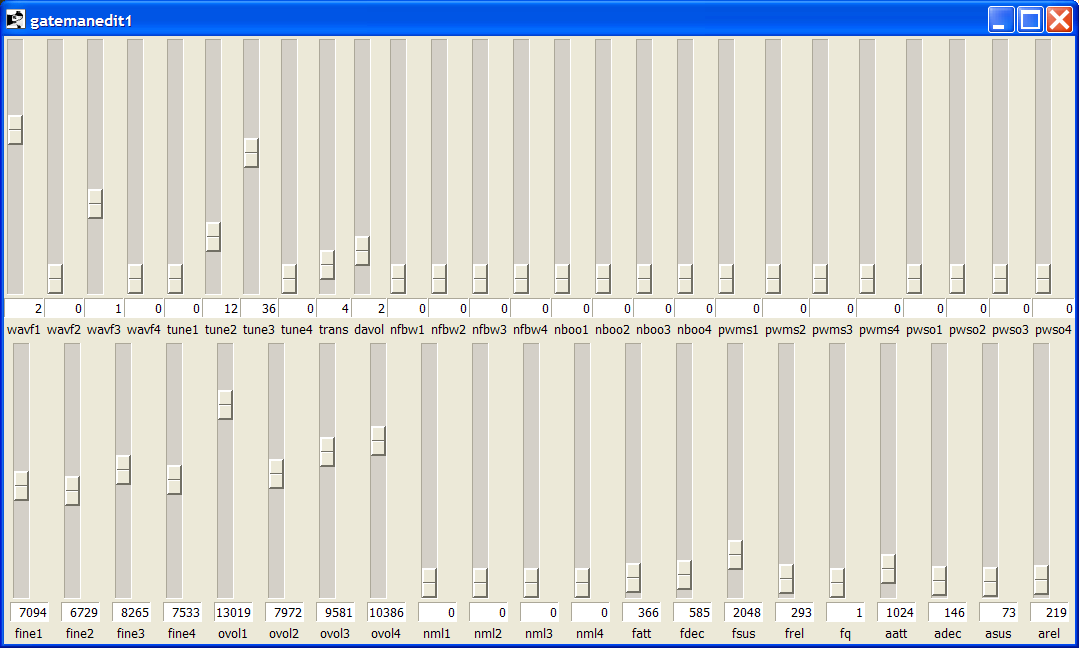Click the ovol3 slider handle
The image size is (1079, 648).
click(x=327, y=452)
